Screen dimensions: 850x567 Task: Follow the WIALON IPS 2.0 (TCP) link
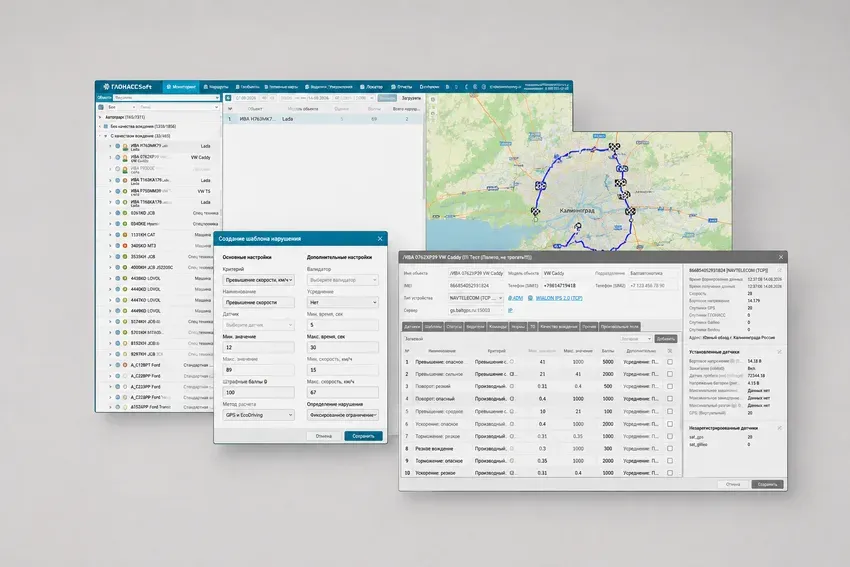[x=559, y=298]
